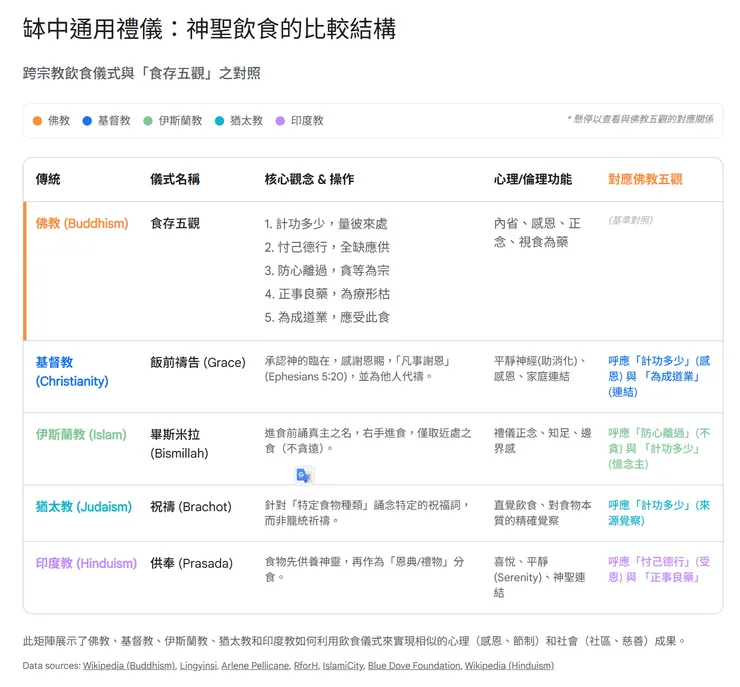The height and width of the screenshot is (687, 740).
Task: Click the Hinduism 呼應「忖己德行」 mapping cell
Action: [659, 570]
